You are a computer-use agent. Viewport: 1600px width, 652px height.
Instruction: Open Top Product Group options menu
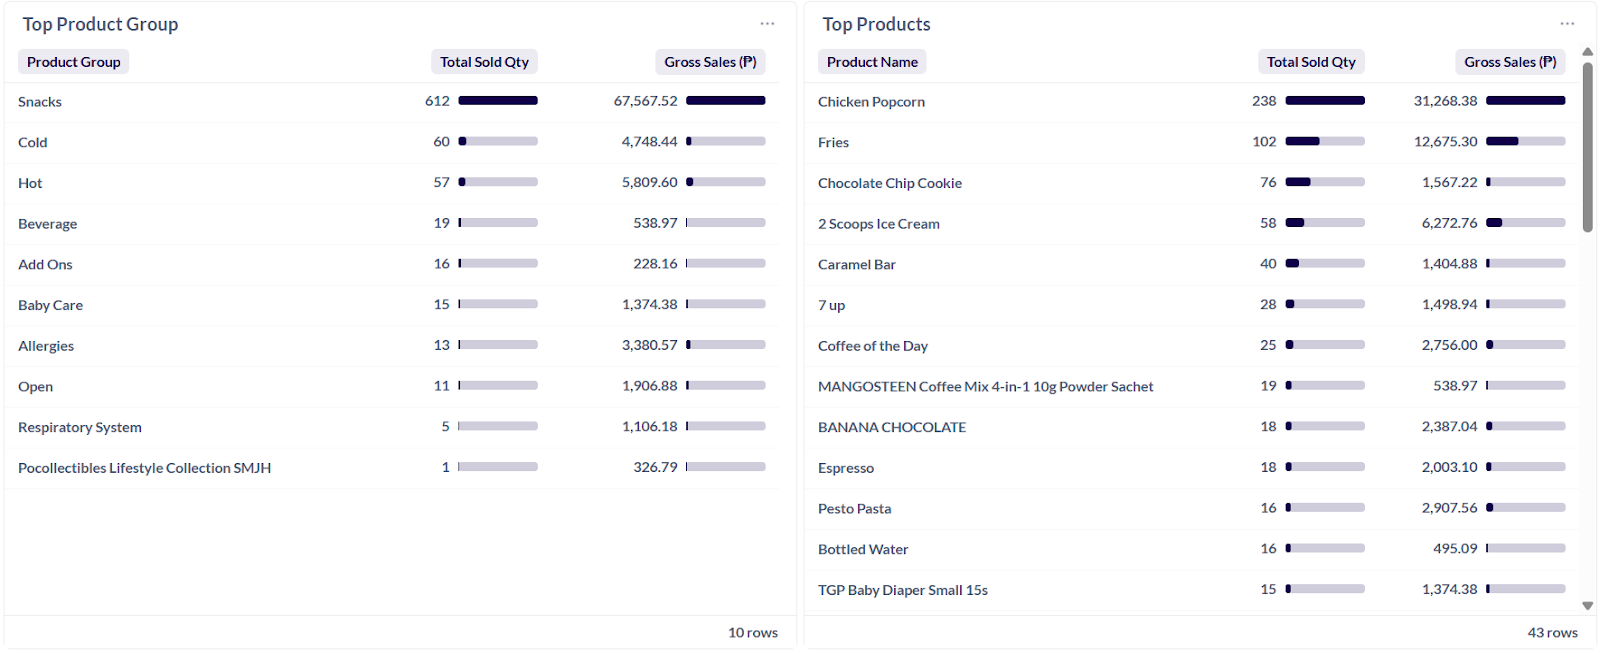tap(767, 24)
